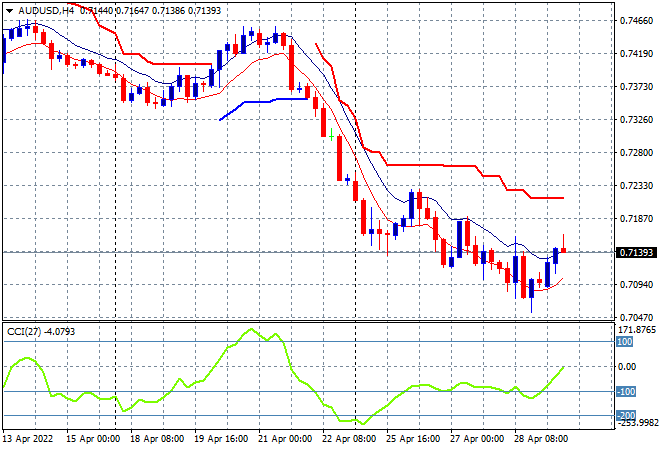Select the 22 Apr 08:00 time label
The image size is (660, 450).
(349, 439)
